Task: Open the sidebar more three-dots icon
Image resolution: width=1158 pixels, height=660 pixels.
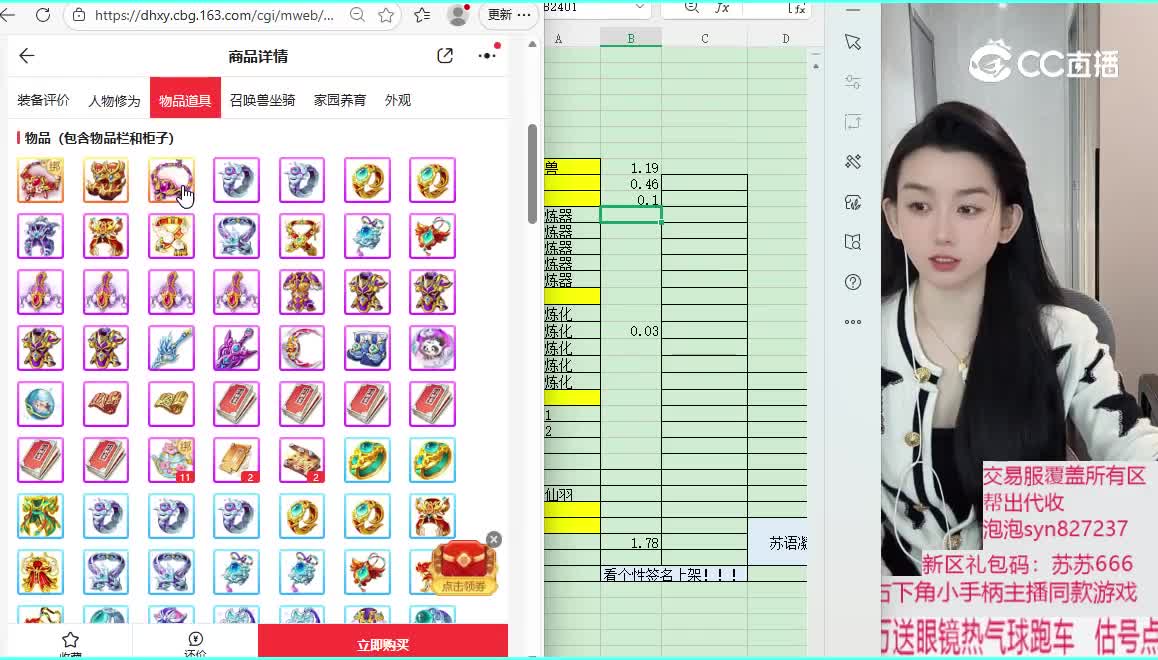Action: point(853,322)
